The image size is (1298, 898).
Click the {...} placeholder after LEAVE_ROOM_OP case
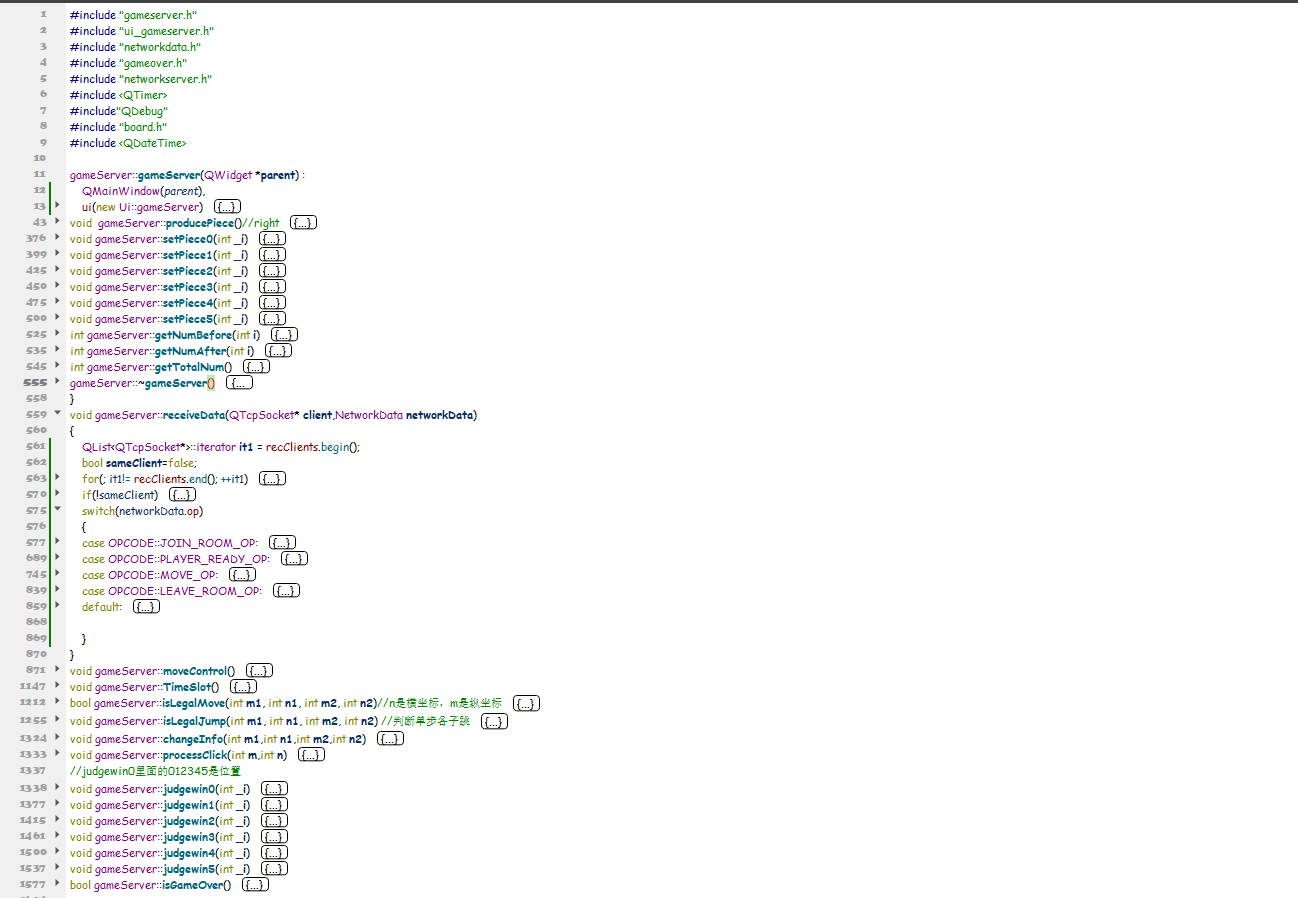287,591
